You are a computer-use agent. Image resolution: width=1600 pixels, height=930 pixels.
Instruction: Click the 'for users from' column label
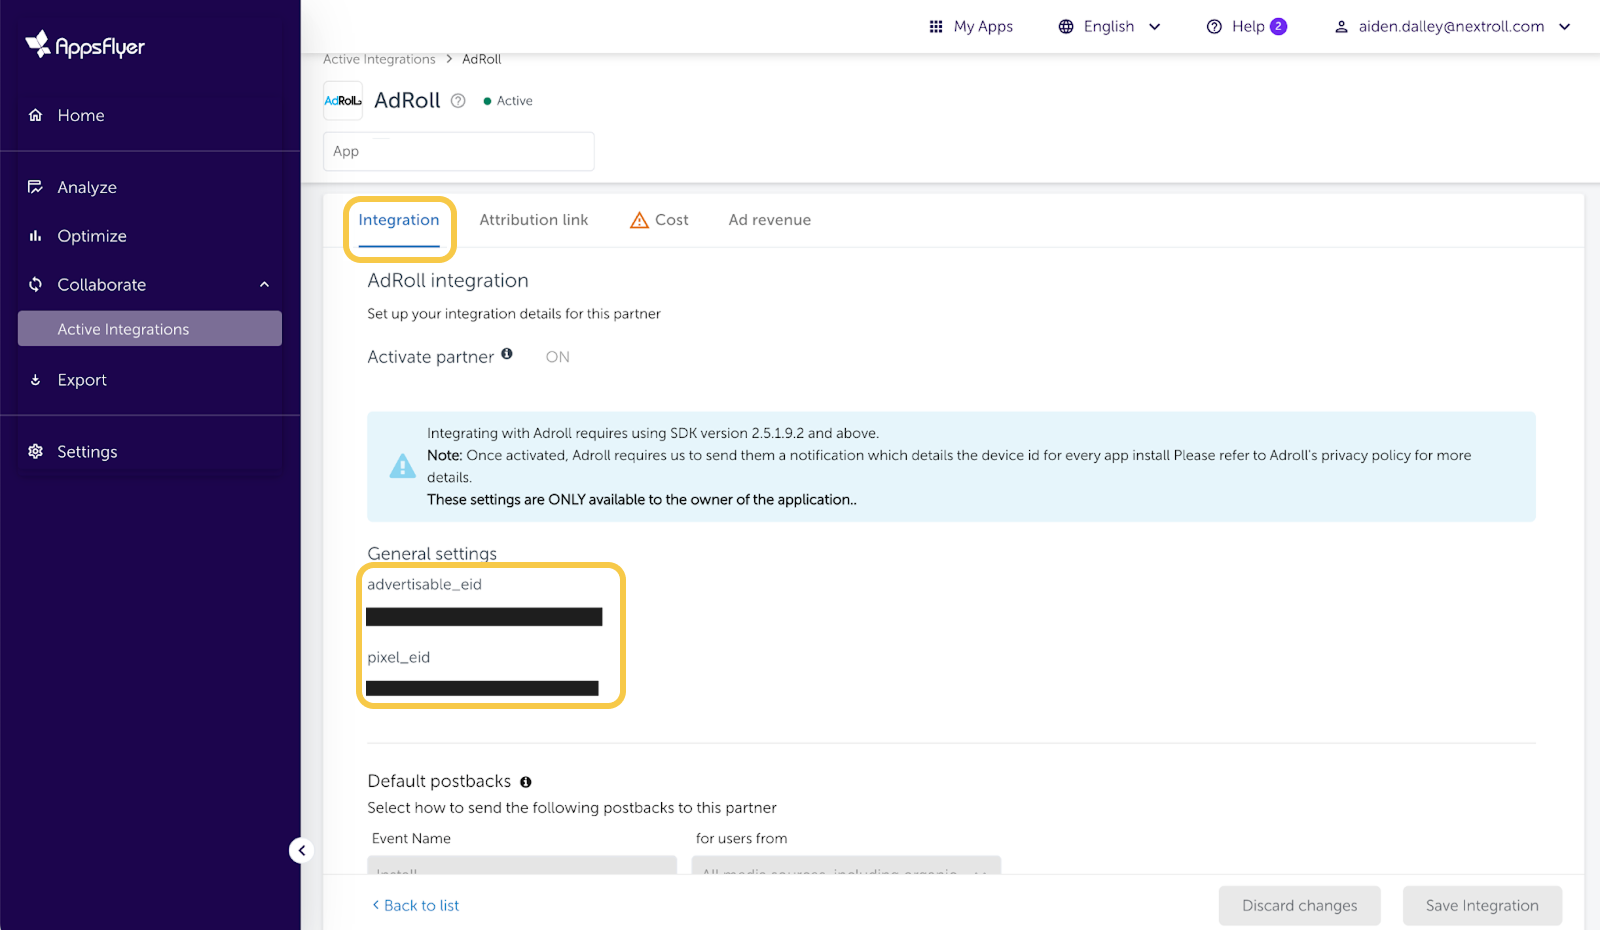(742, 839)
